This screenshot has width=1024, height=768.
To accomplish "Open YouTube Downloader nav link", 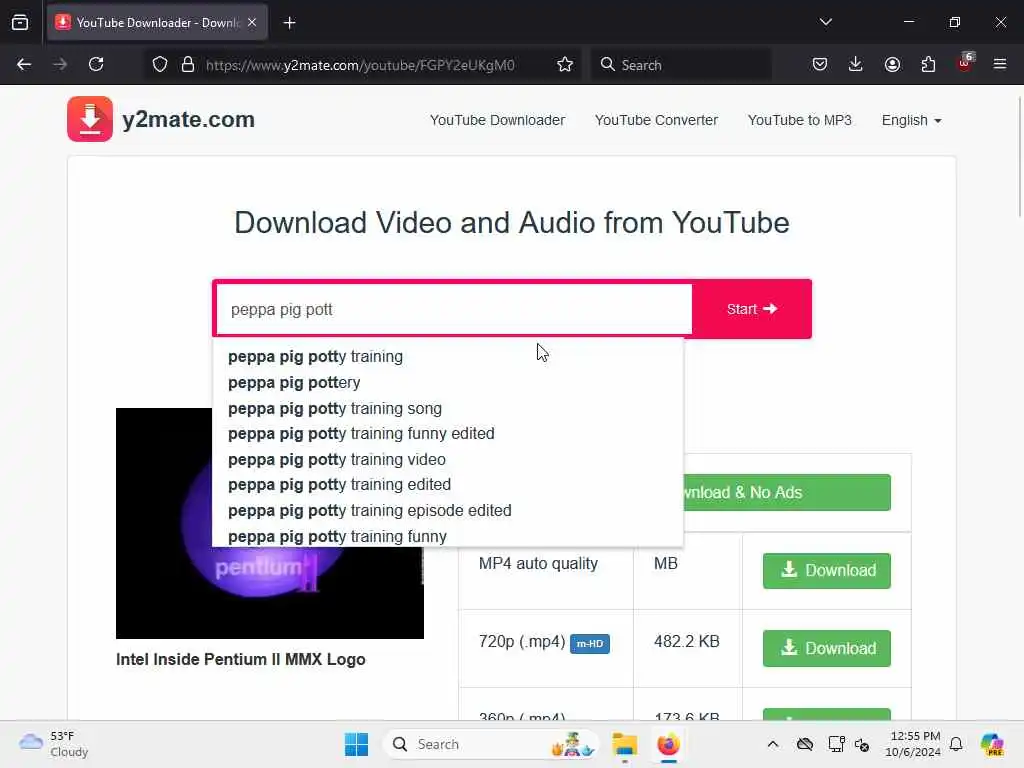I will [x=497, y=120].
